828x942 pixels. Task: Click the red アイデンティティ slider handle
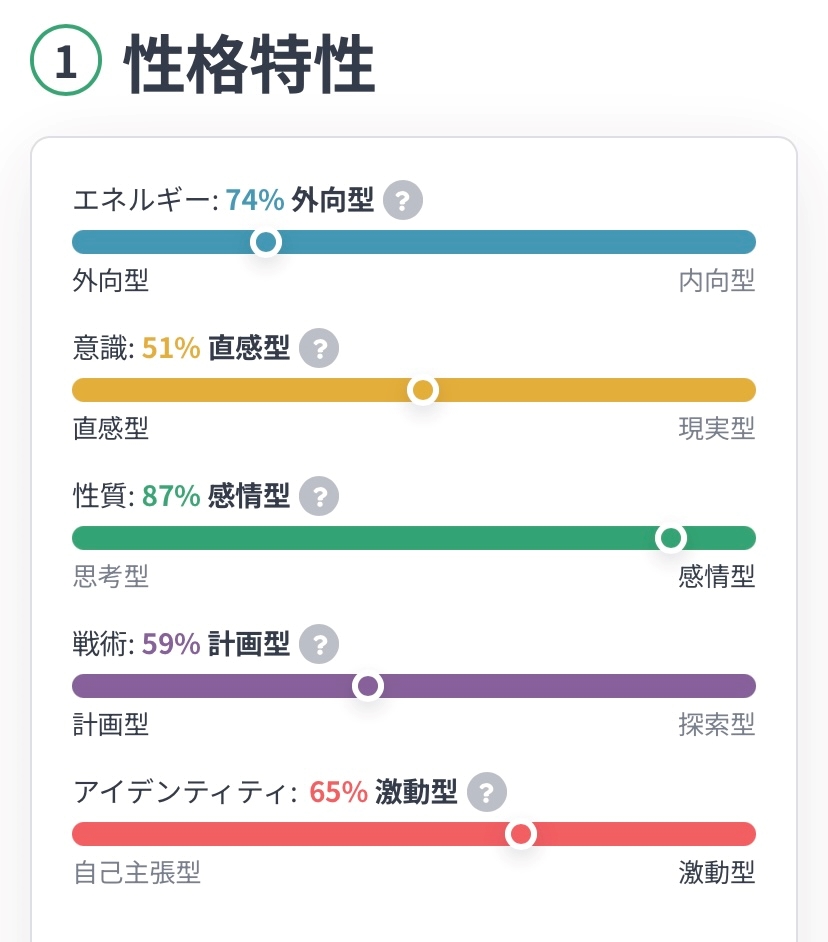click(x=520, y=834)
